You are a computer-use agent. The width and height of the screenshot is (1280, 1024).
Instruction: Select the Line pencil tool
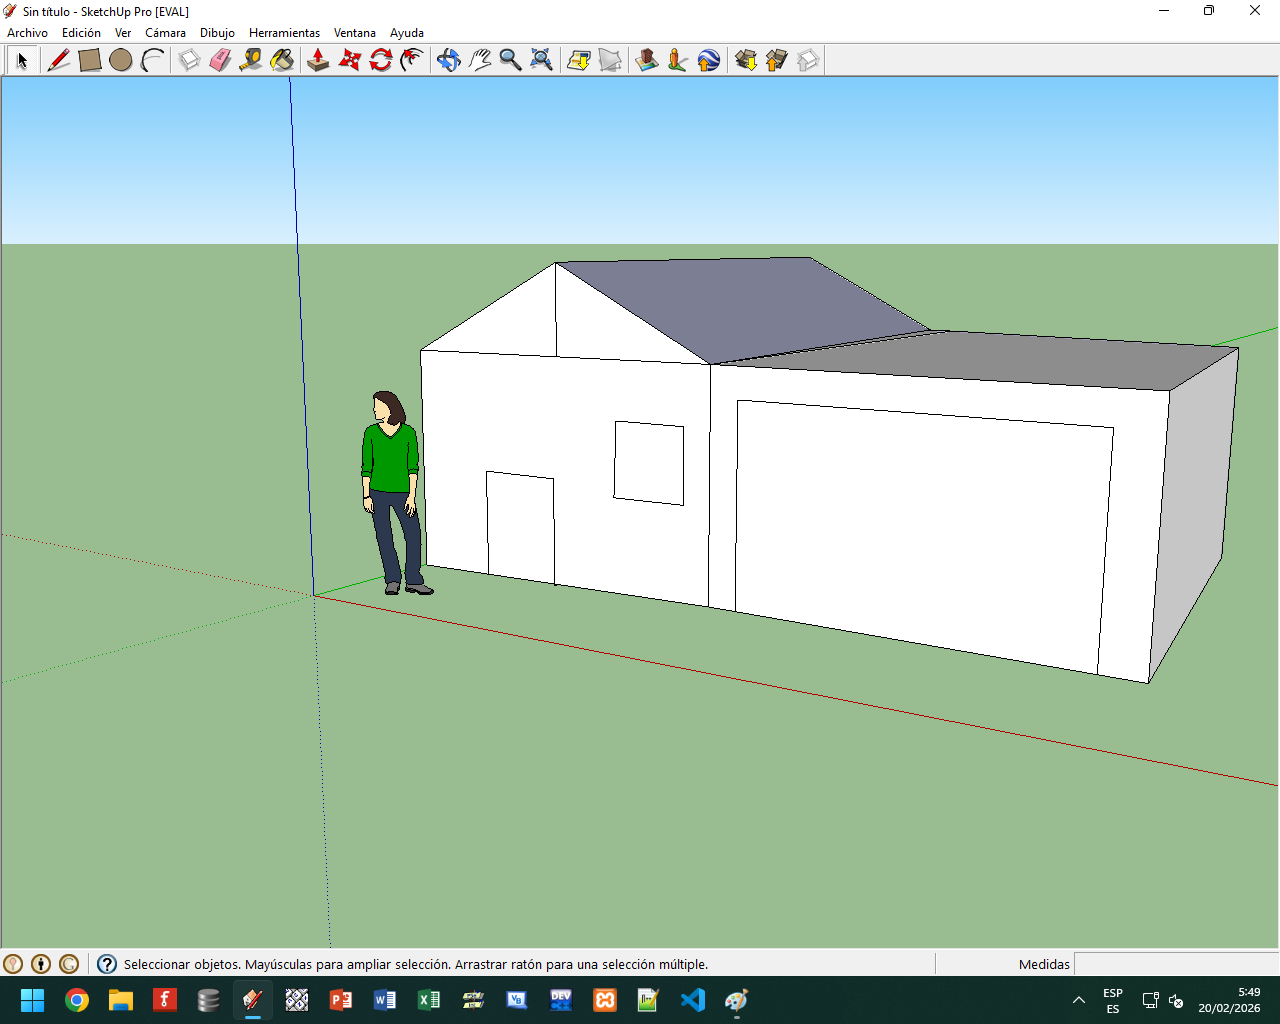pyautogui.click(x=59, y=60)
